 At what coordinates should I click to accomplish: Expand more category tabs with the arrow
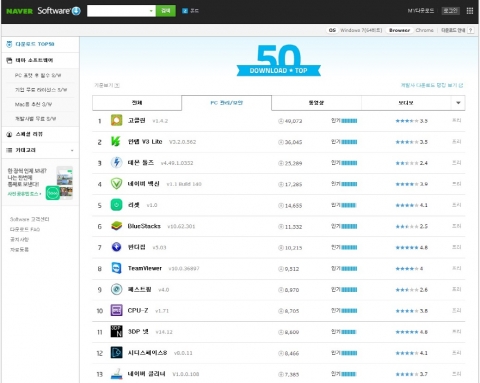[458, 103]
